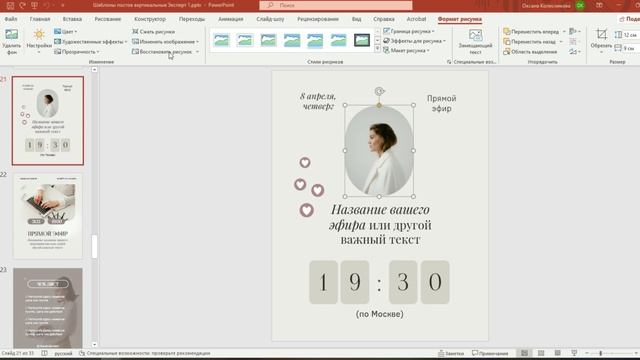This screenshot has height=360, width=640.
Task: Open Область выделения selection pane
Action: (530, 52)
